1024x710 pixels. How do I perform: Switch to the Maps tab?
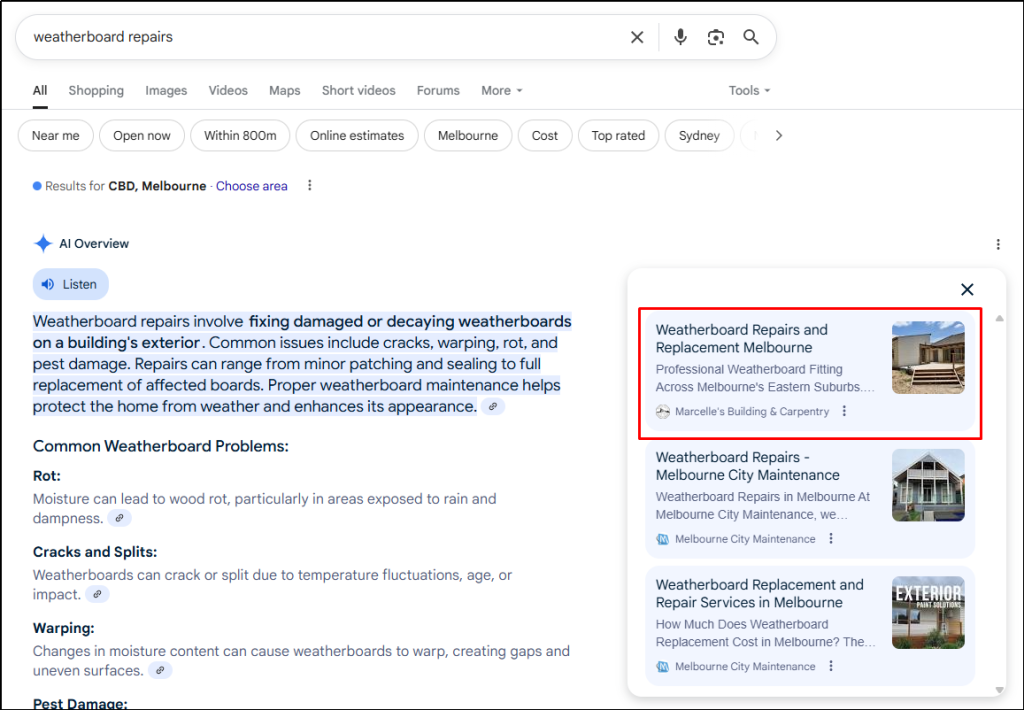click(x=284, y=90)
